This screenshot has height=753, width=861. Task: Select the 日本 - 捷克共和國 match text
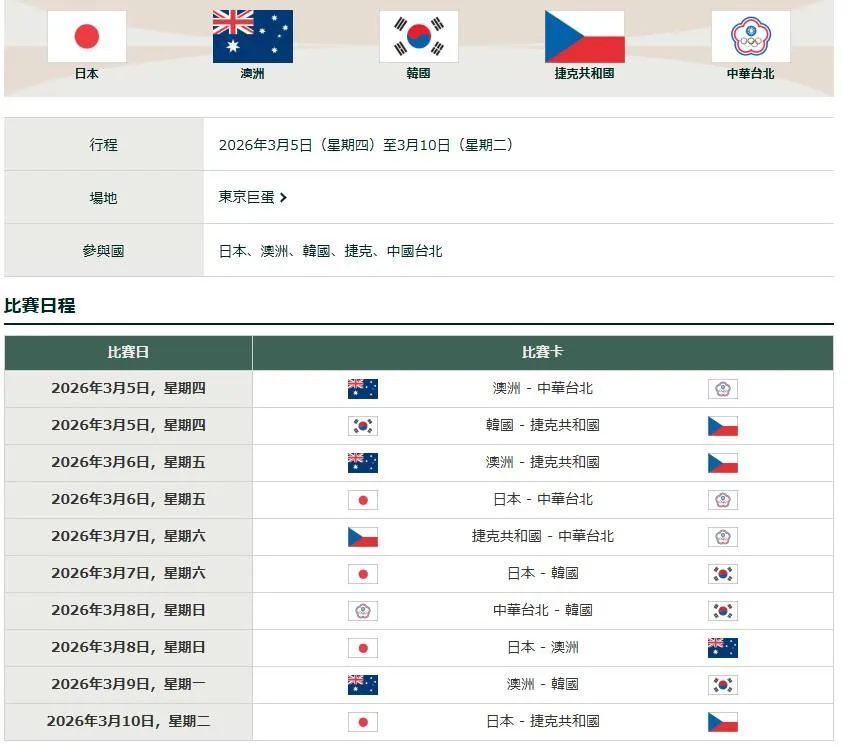coord(543,721)
